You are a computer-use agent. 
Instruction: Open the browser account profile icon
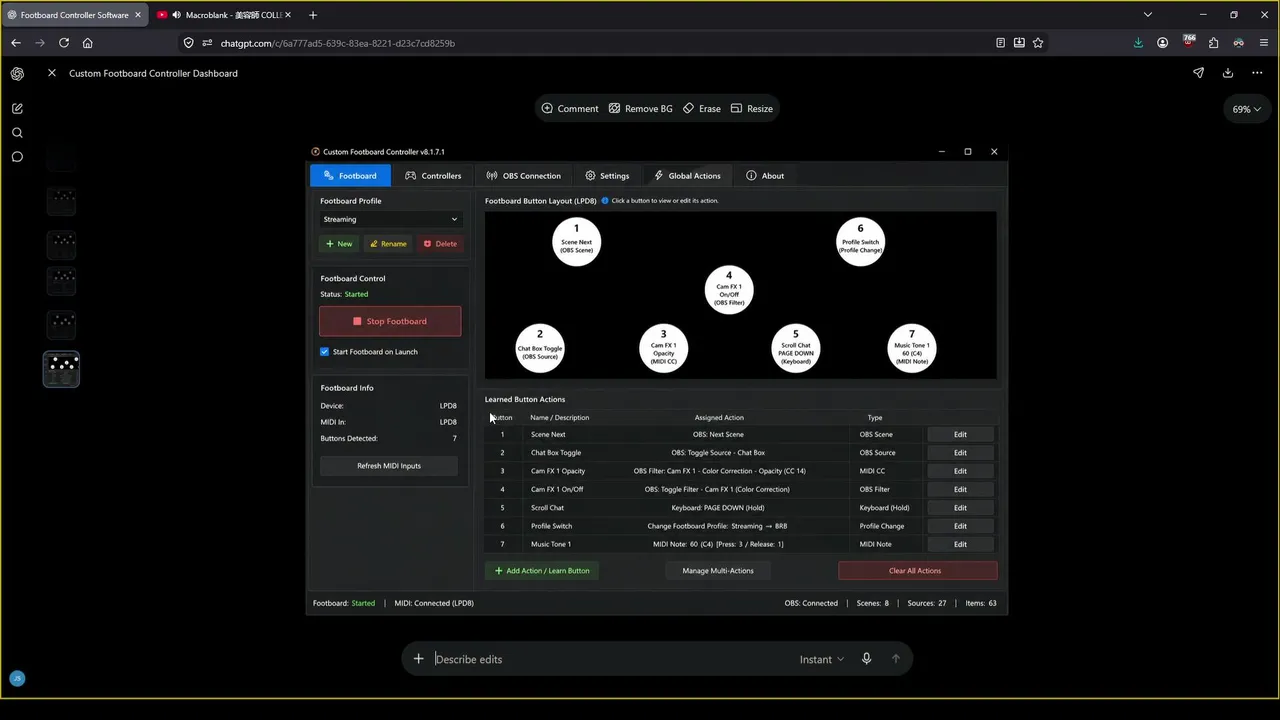click(1163, 43)
